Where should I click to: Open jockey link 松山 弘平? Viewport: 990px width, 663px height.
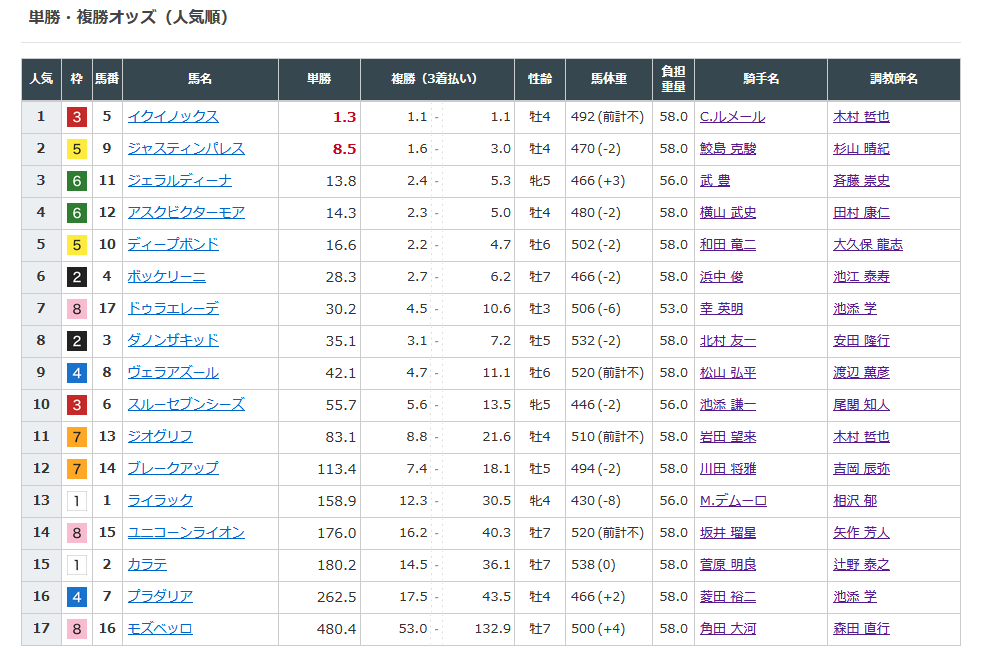click(x=728, y=373)
